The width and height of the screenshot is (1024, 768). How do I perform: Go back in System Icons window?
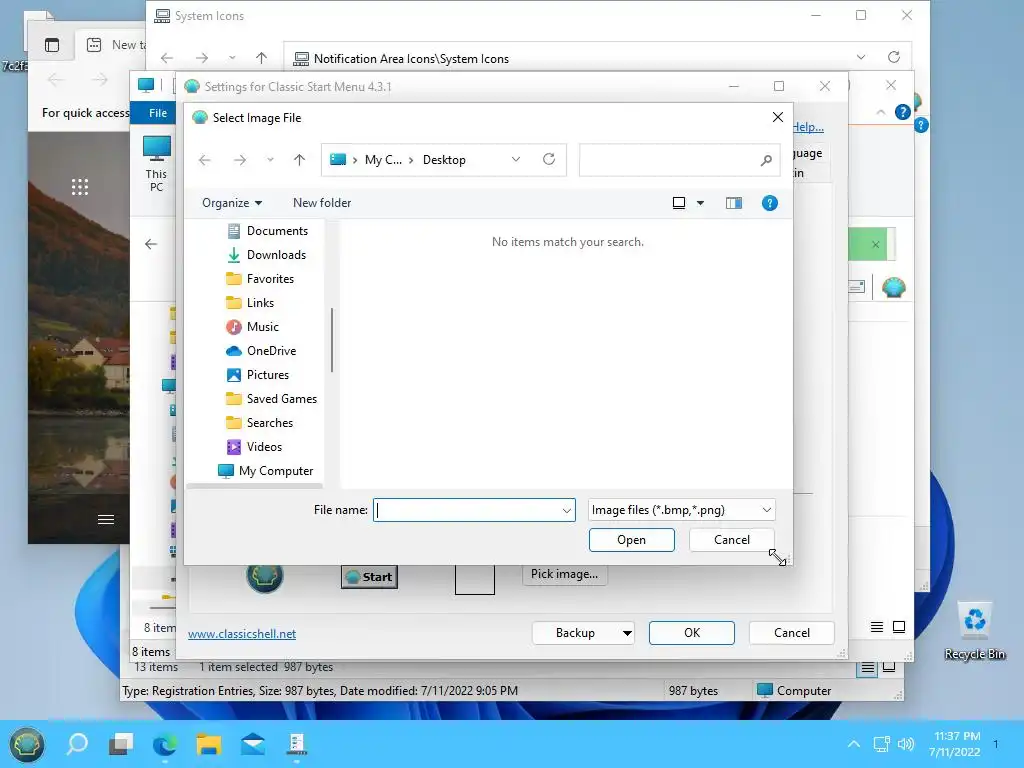167,58
